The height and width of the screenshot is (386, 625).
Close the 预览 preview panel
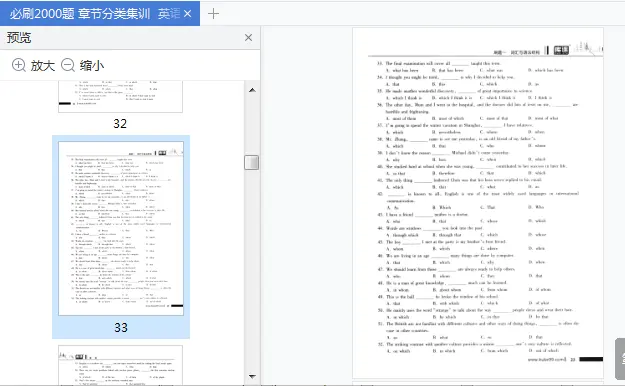point(248,37)
